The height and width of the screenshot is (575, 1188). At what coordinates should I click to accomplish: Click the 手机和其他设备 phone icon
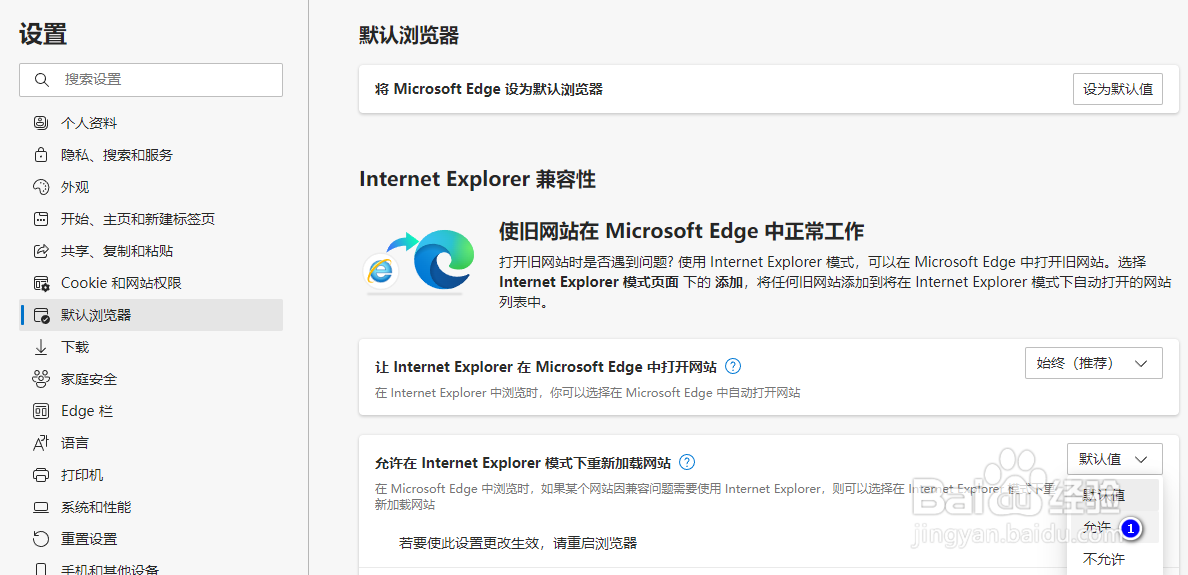tap(41, 569)
